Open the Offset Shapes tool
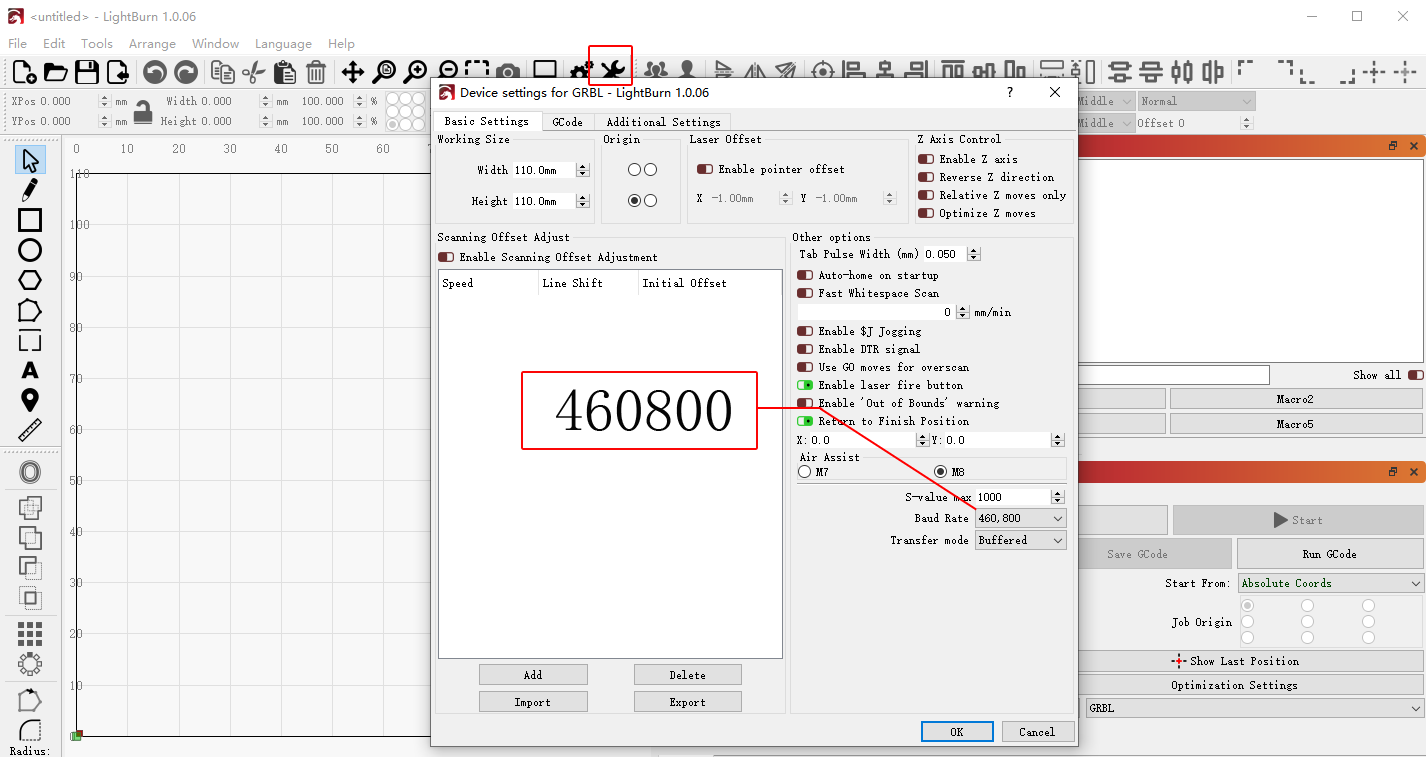The width and height of the screenshot is (1426, 757). [30, 472]
